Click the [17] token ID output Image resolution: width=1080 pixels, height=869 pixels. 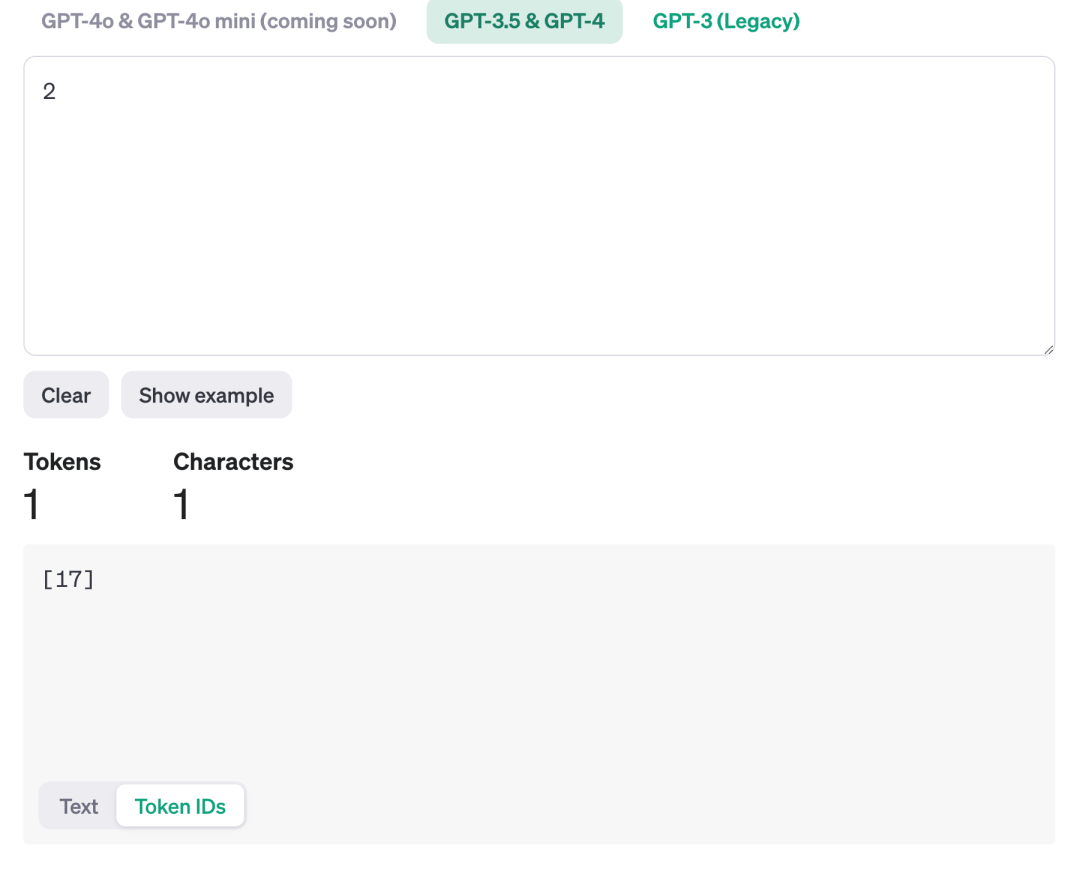[x=68, y=579]
